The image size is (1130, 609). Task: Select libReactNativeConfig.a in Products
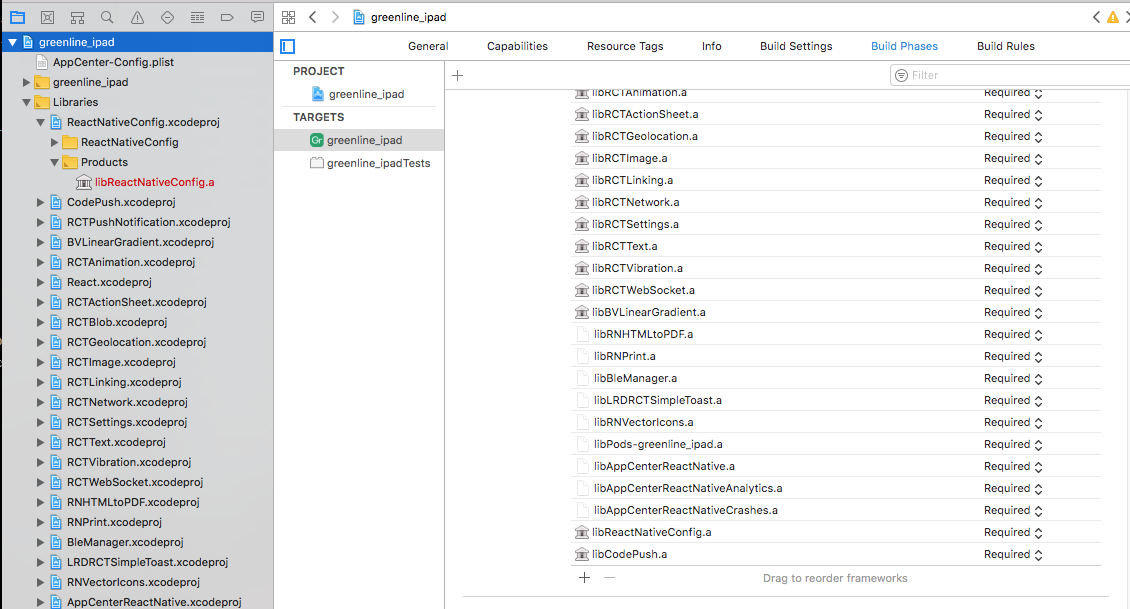pos(154,182)
